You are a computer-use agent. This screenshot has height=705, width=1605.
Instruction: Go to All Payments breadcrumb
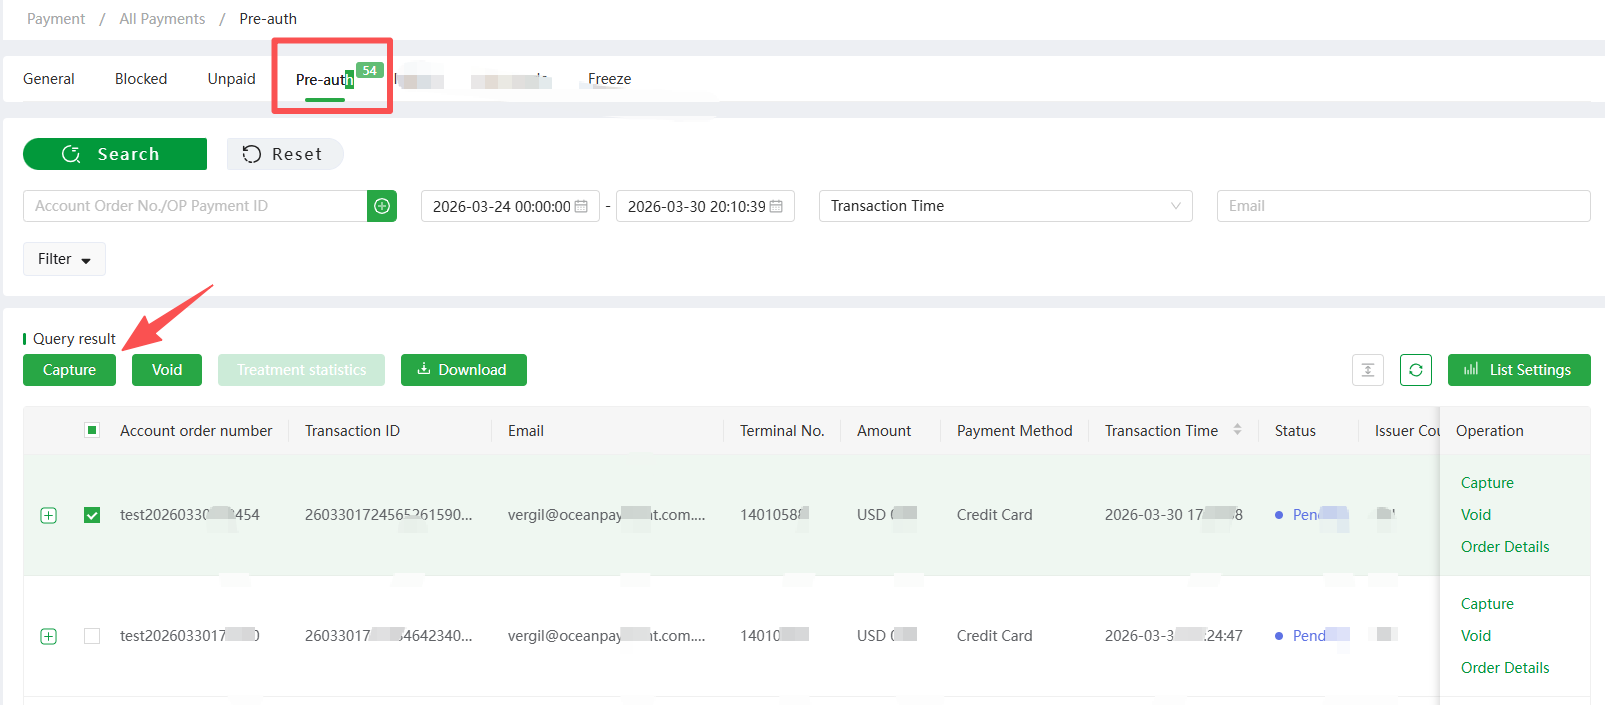pos(162,19)
